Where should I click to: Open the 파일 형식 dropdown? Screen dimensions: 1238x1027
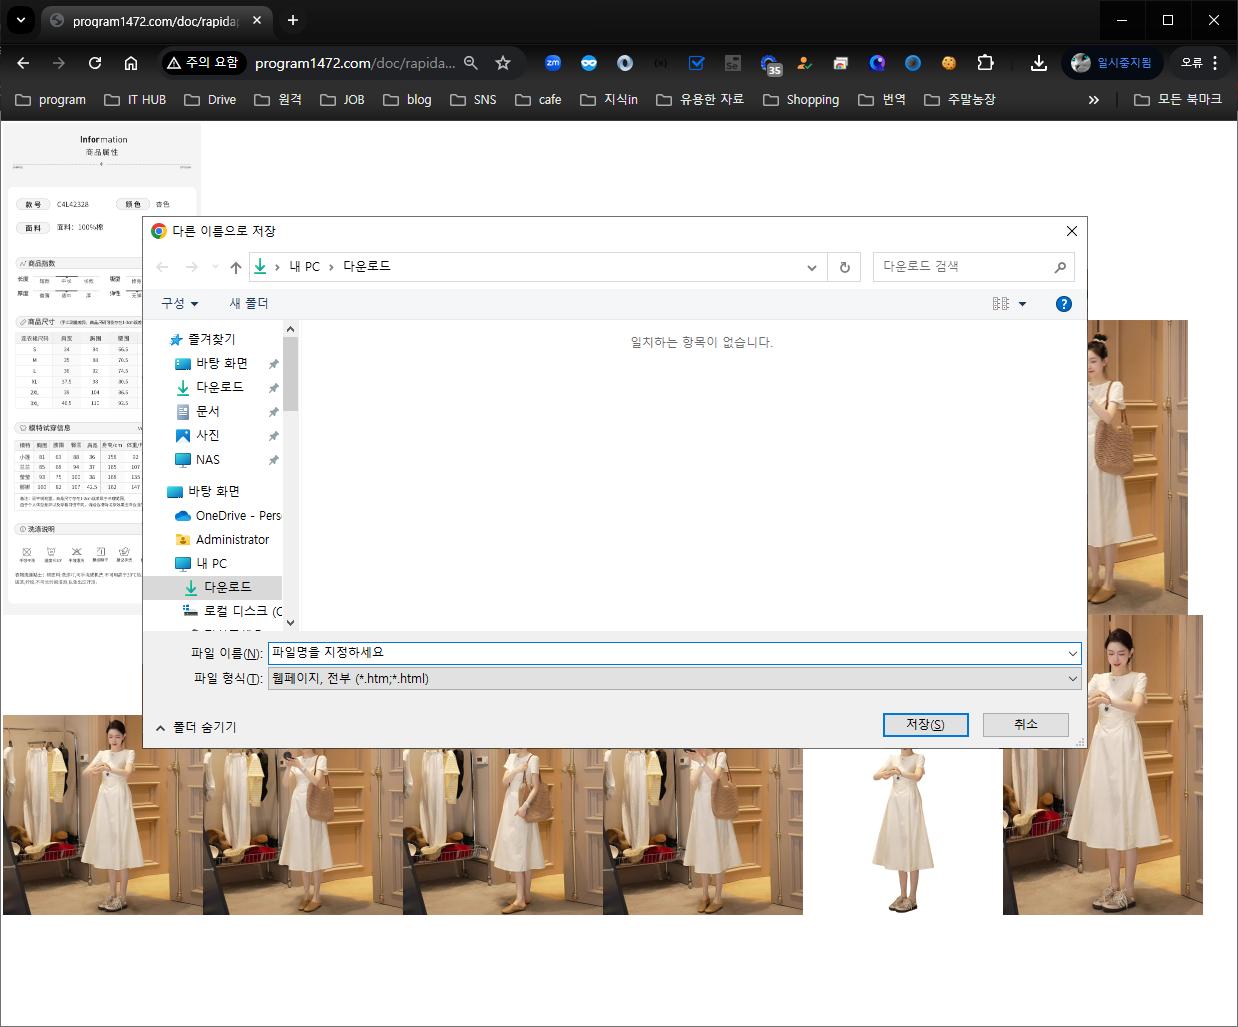676,678
